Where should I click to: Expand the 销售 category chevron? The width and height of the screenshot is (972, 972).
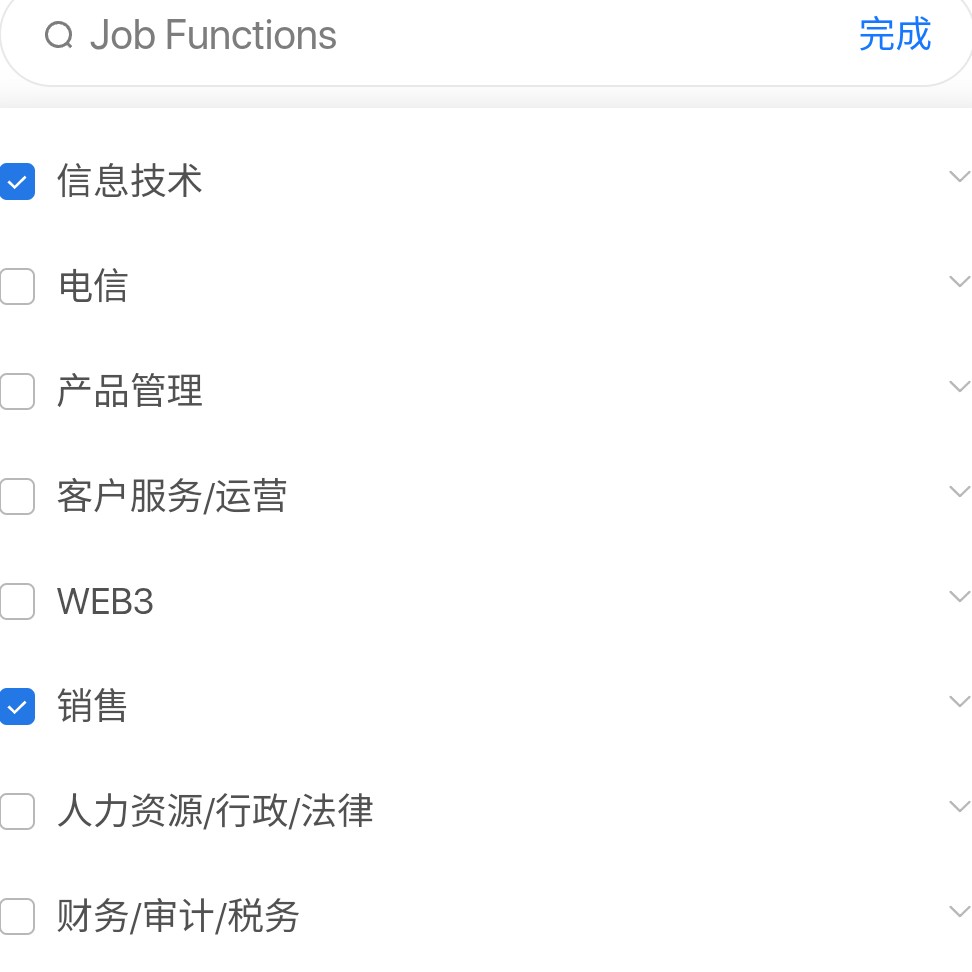click(x=960, y=702)
